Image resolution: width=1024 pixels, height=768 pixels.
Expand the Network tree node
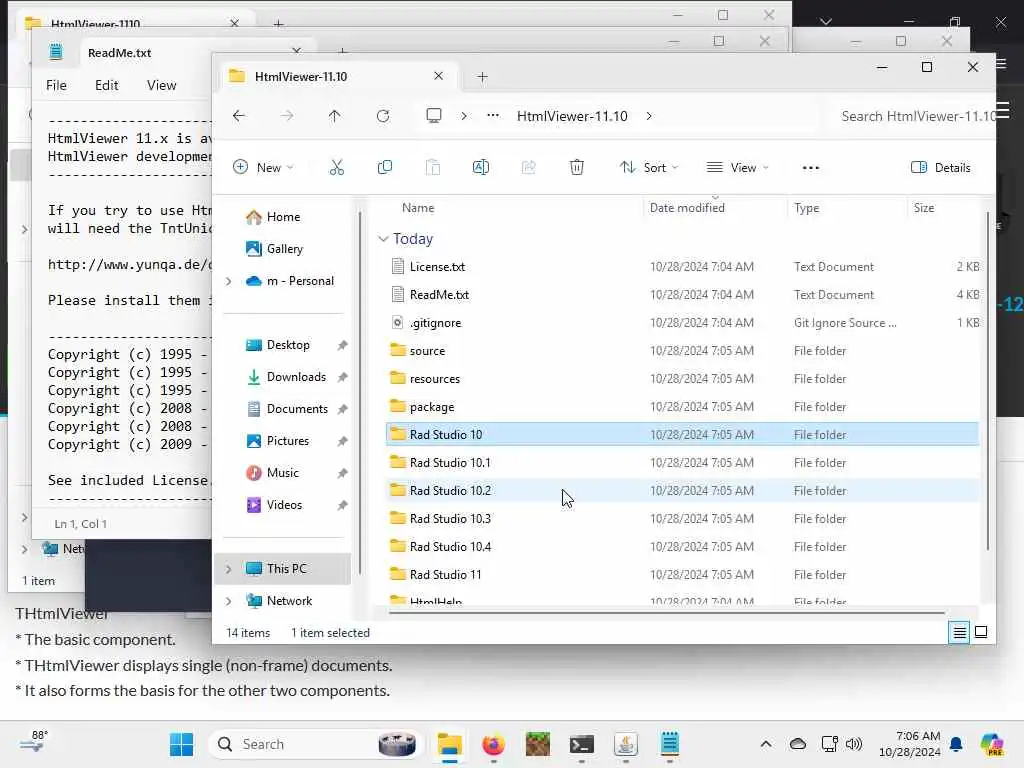click(x=229, y=601)
